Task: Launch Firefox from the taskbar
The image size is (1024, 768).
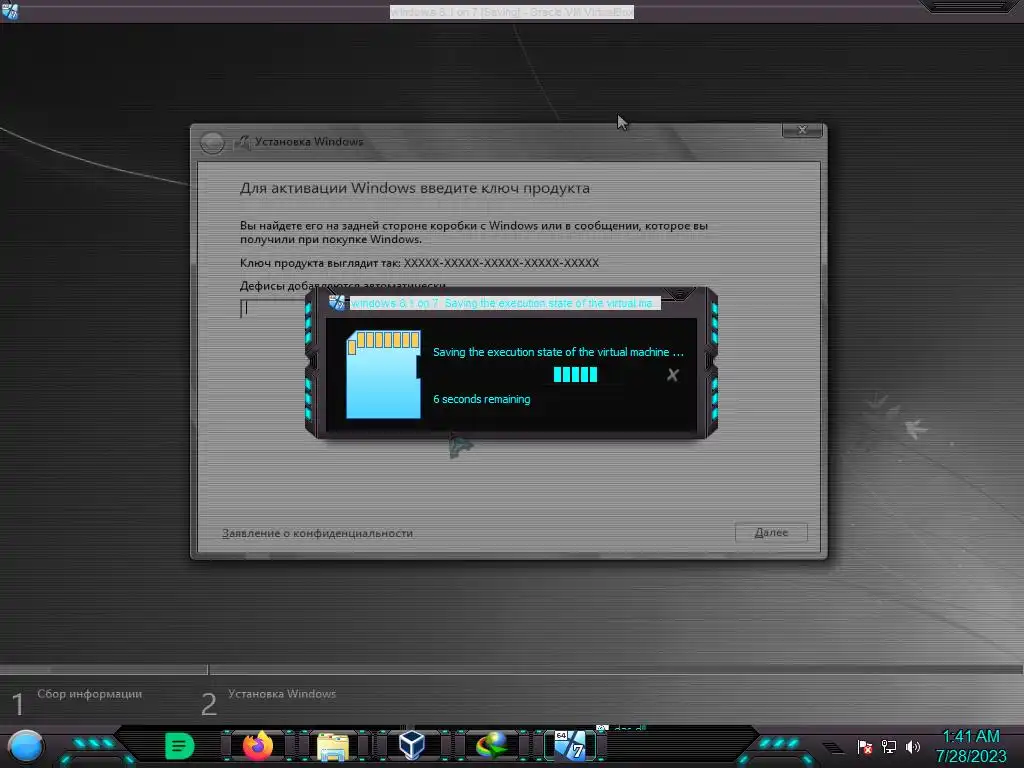Action: point(258,745)
